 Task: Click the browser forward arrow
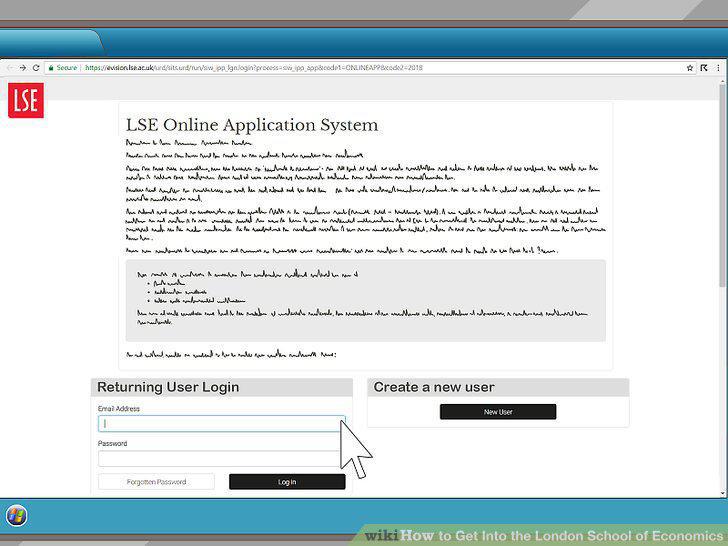(22, 68)
